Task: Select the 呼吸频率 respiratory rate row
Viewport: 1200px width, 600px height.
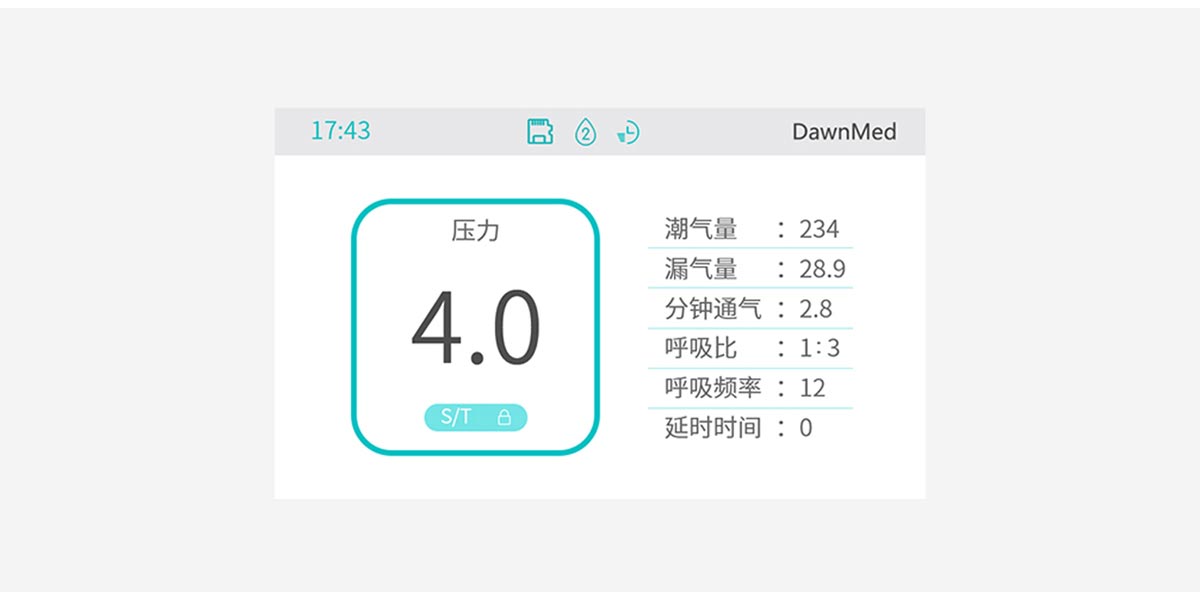Action: click(750, 388)
